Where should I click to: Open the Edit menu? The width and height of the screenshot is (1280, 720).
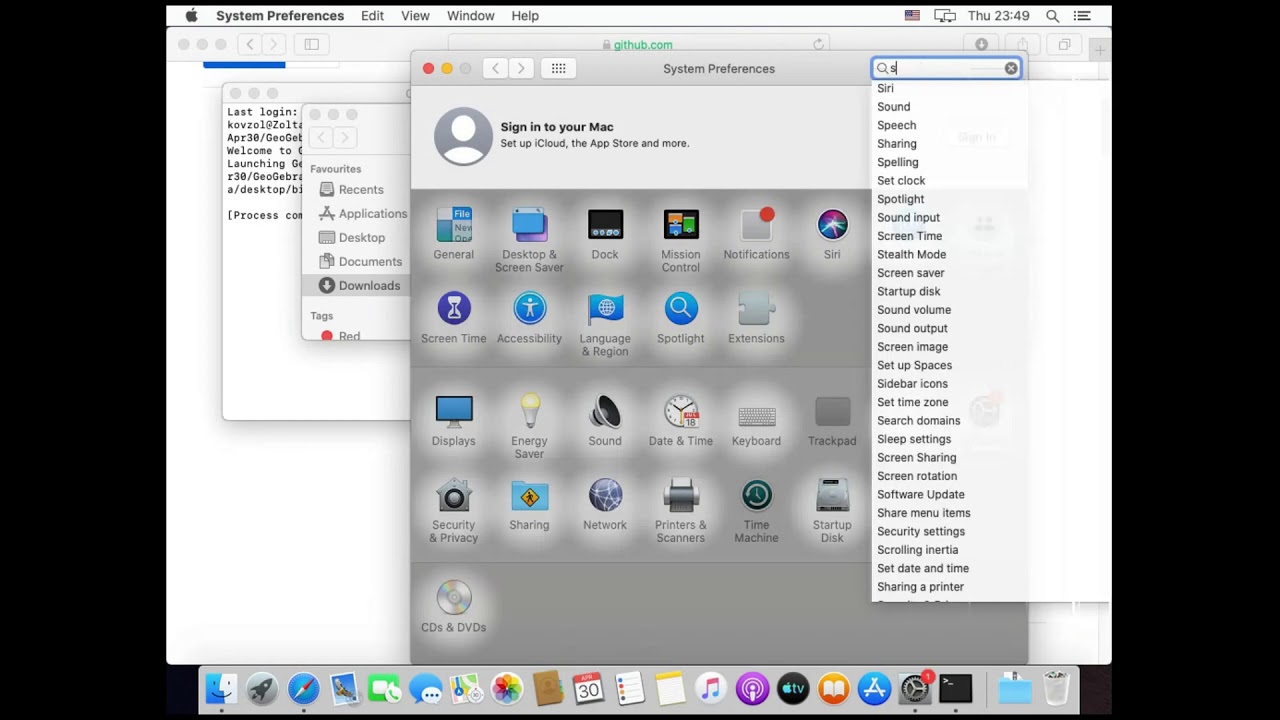[372, 16]
